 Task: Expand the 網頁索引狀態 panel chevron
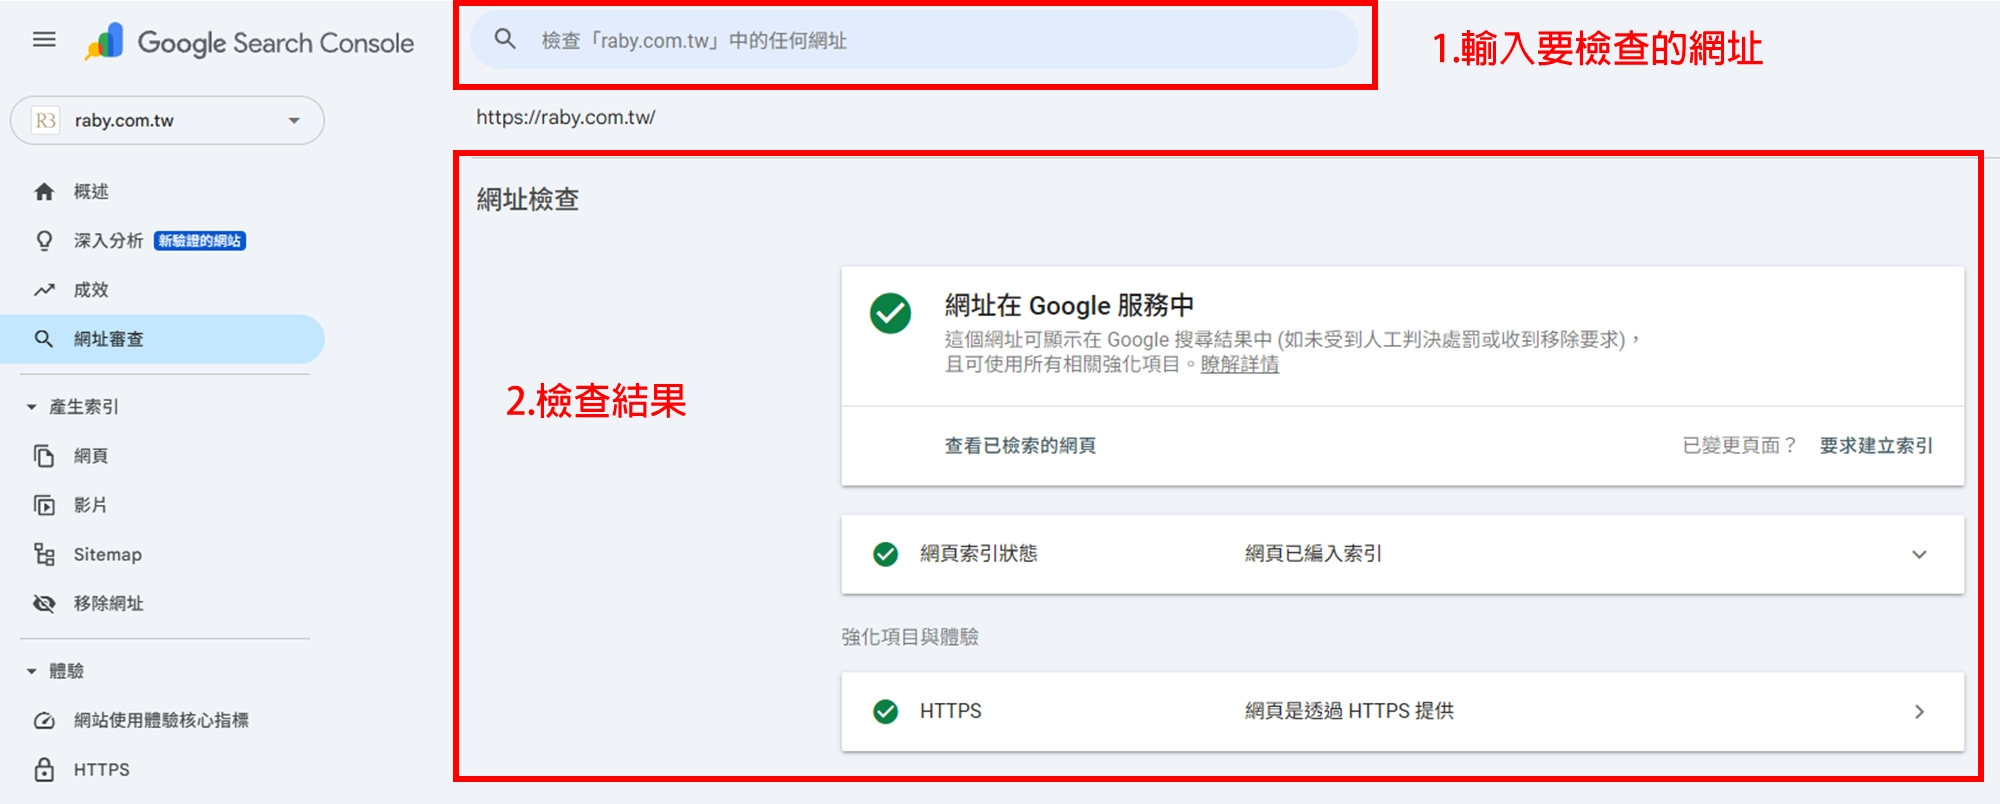[x=1919, y=554]
